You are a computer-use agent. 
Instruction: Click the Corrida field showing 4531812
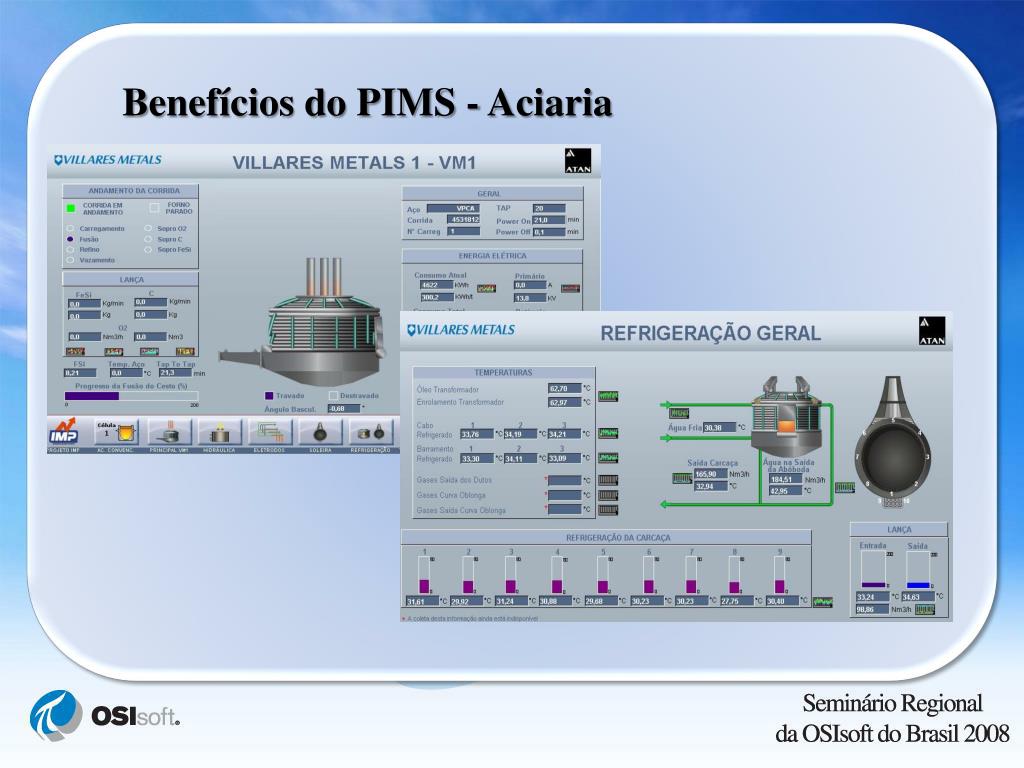click(x=463, y=220)
